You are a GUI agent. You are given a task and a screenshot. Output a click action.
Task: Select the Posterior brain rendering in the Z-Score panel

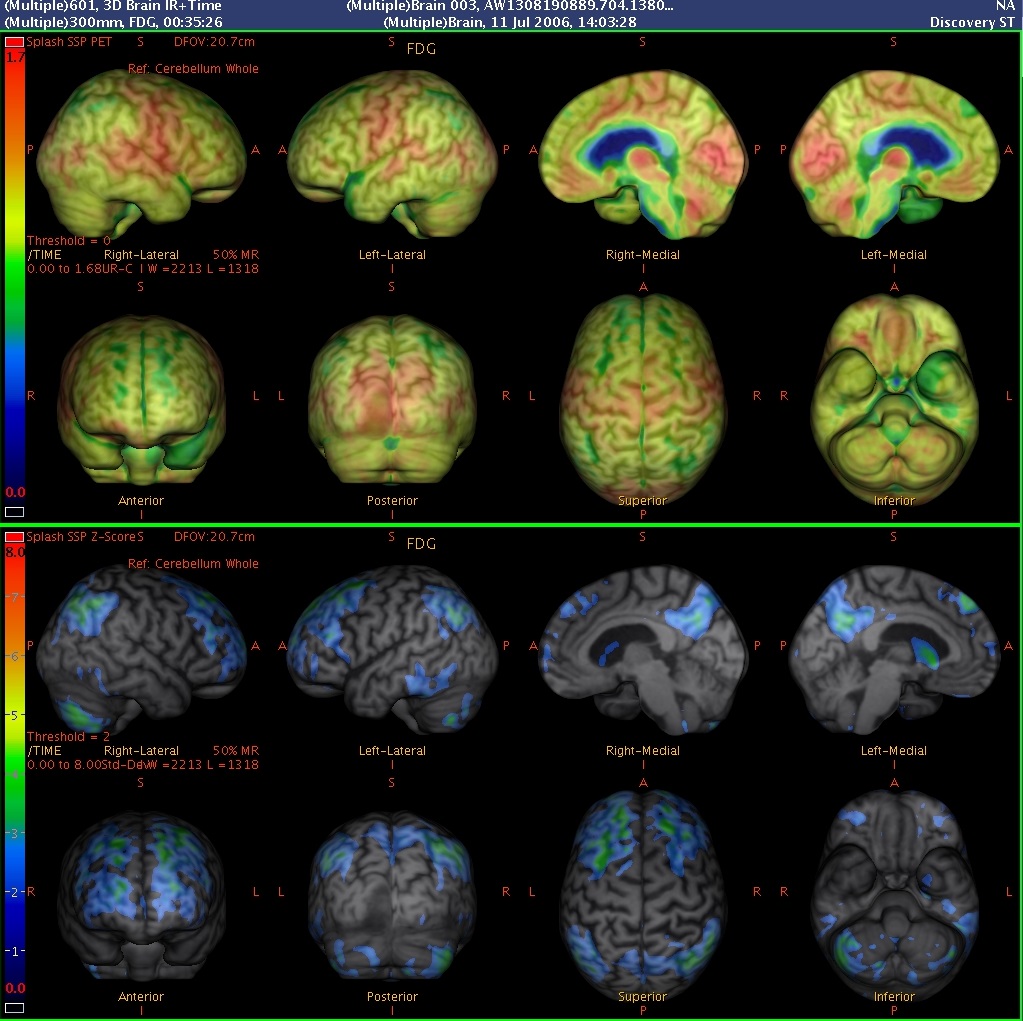[x=392, y=895]
